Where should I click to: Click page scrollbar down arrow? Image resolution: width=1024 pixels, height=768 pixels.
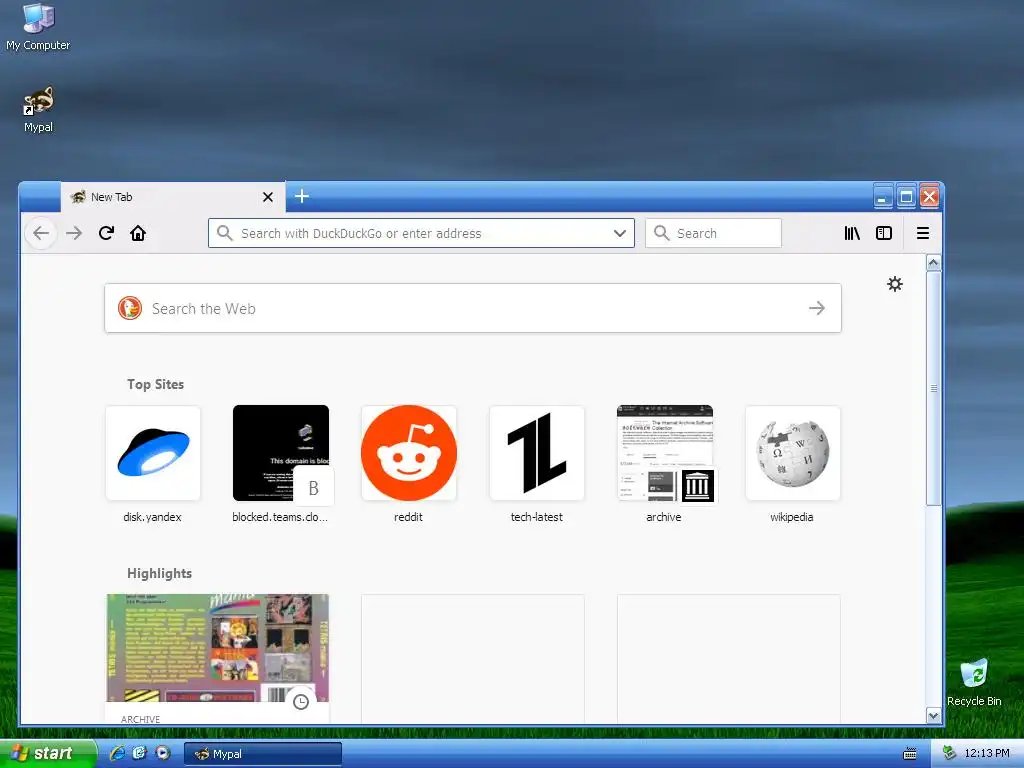933,715
